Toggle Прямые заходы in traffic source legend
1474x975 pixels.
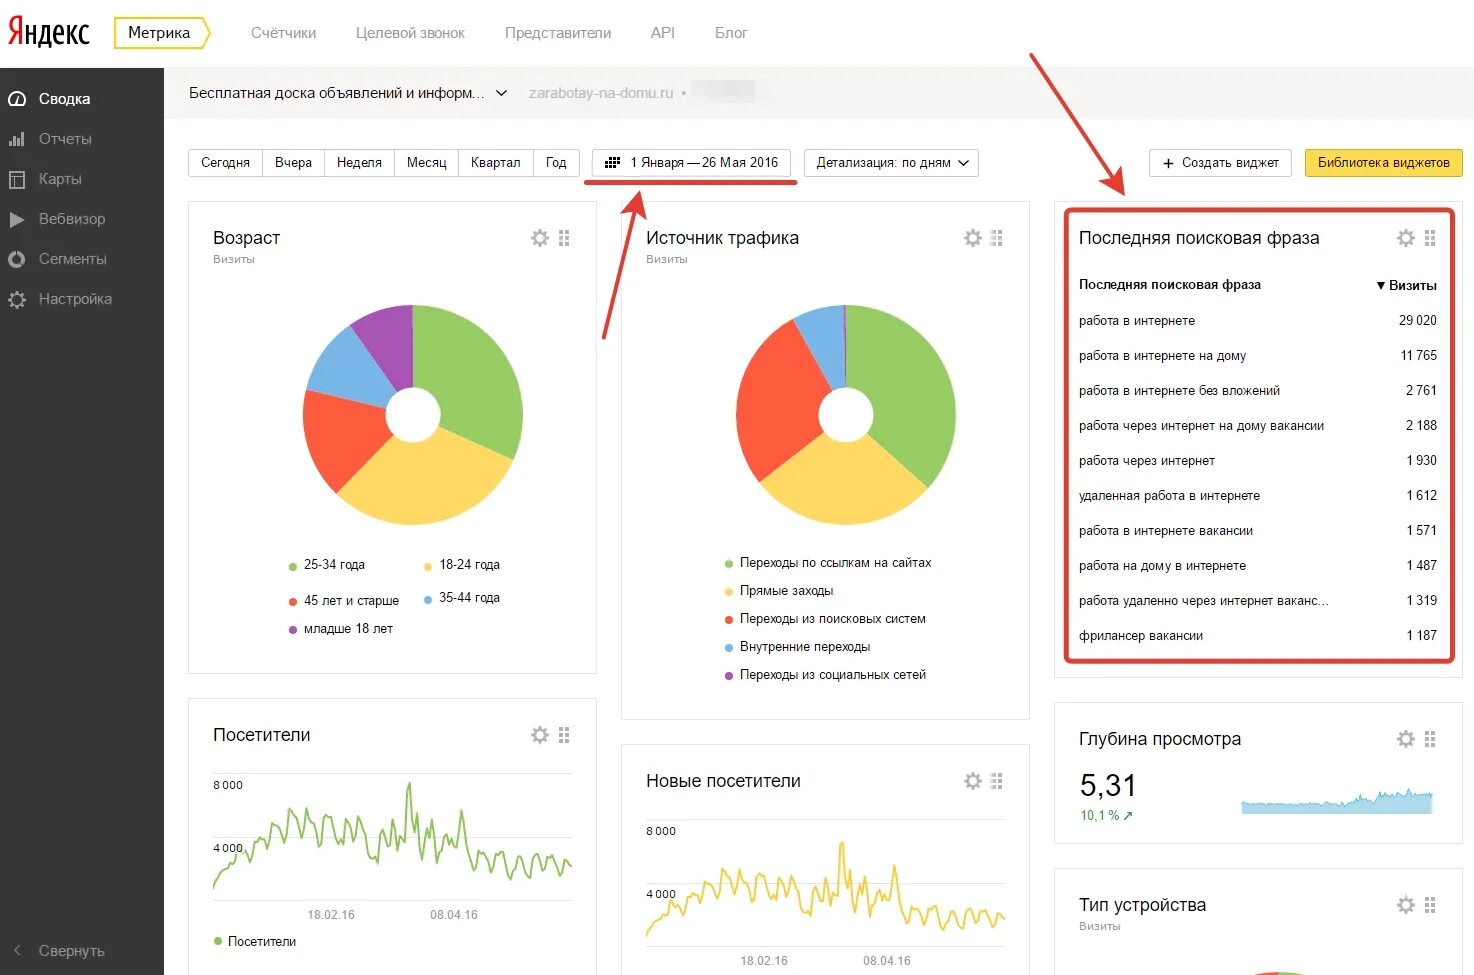786,590
